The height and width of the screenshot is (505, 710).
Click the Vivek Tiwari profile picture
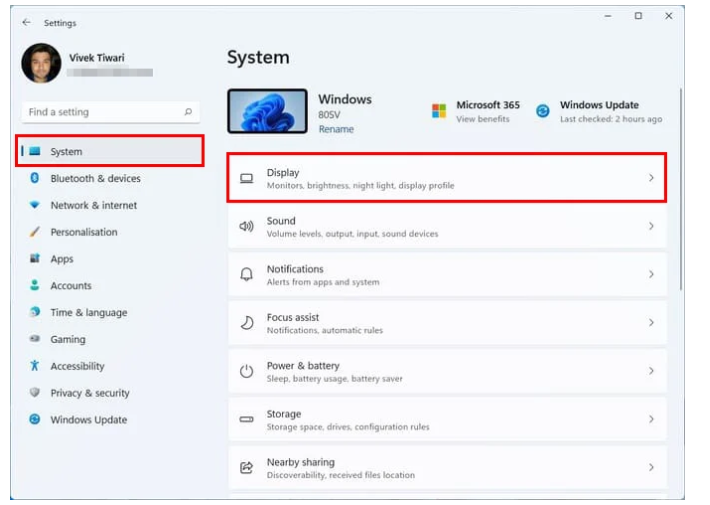pyautogui.click(x=41, y=63)
